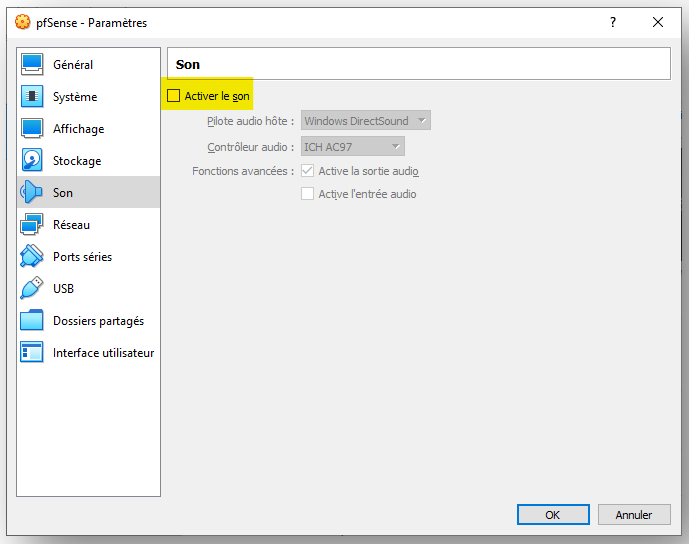689x544 pixels.
Task: Open Affichage display icon
Action: pyautogui.click(x=32, y=129)
